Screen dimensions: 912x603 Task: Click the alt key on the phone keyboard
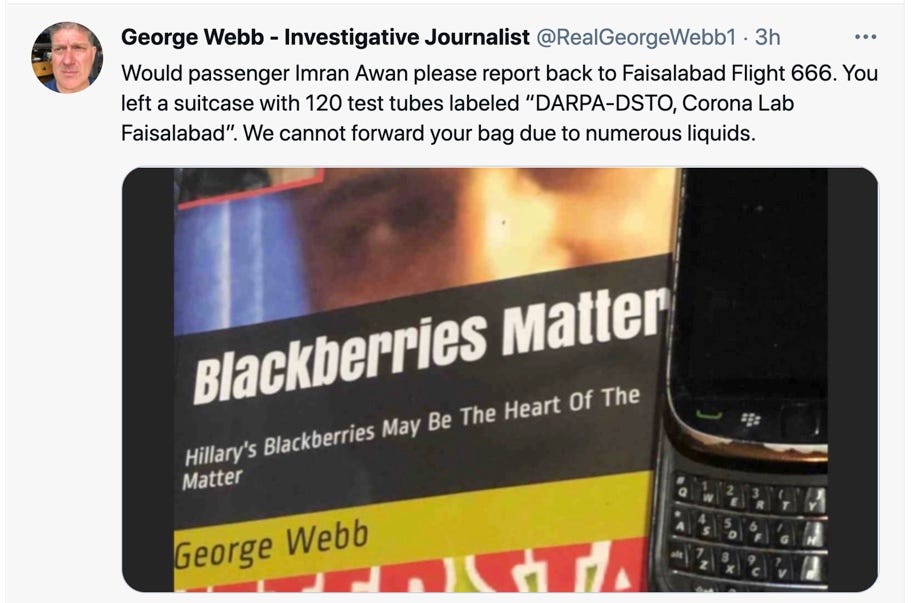coord(678,553)
